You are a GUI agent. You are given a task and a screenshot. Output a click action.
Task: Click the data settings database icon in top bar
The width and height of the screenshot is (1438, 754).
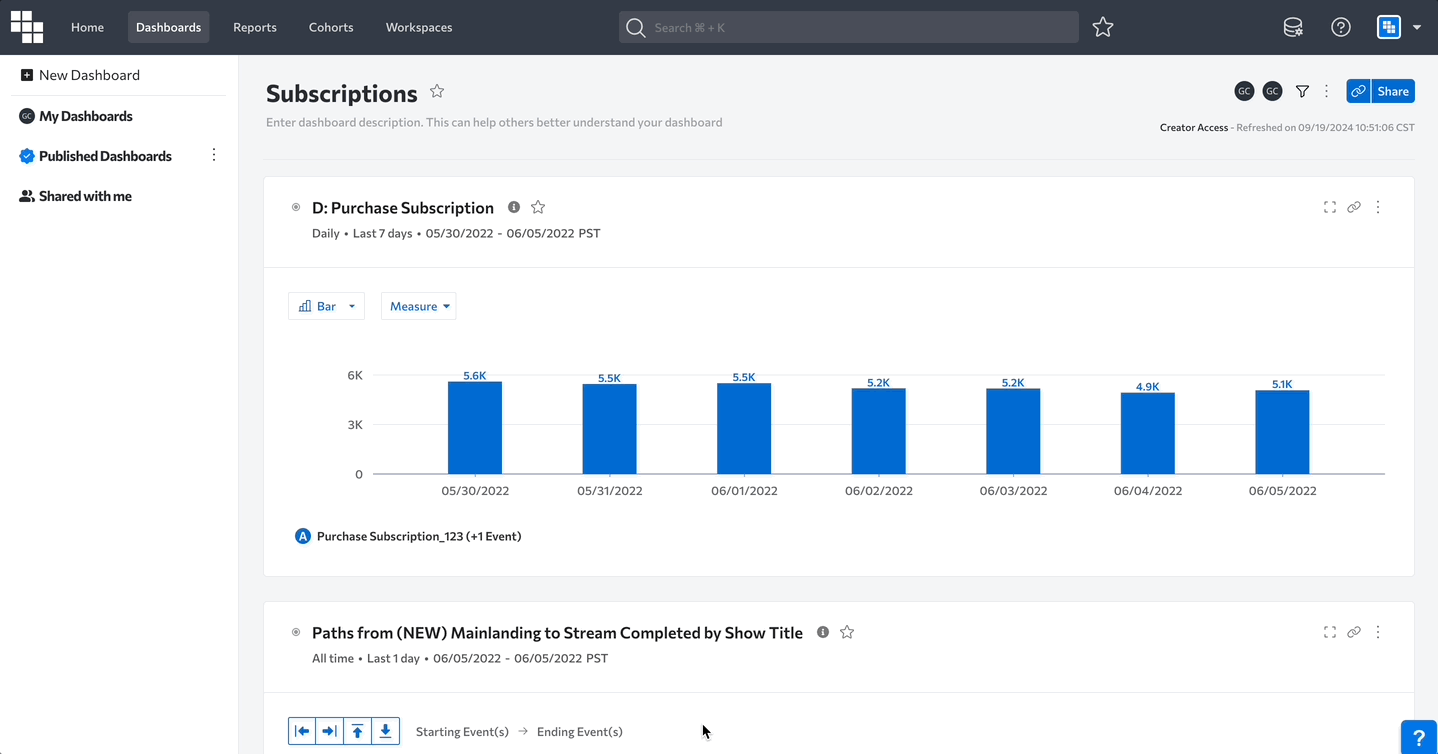[x=1293, y=28]
